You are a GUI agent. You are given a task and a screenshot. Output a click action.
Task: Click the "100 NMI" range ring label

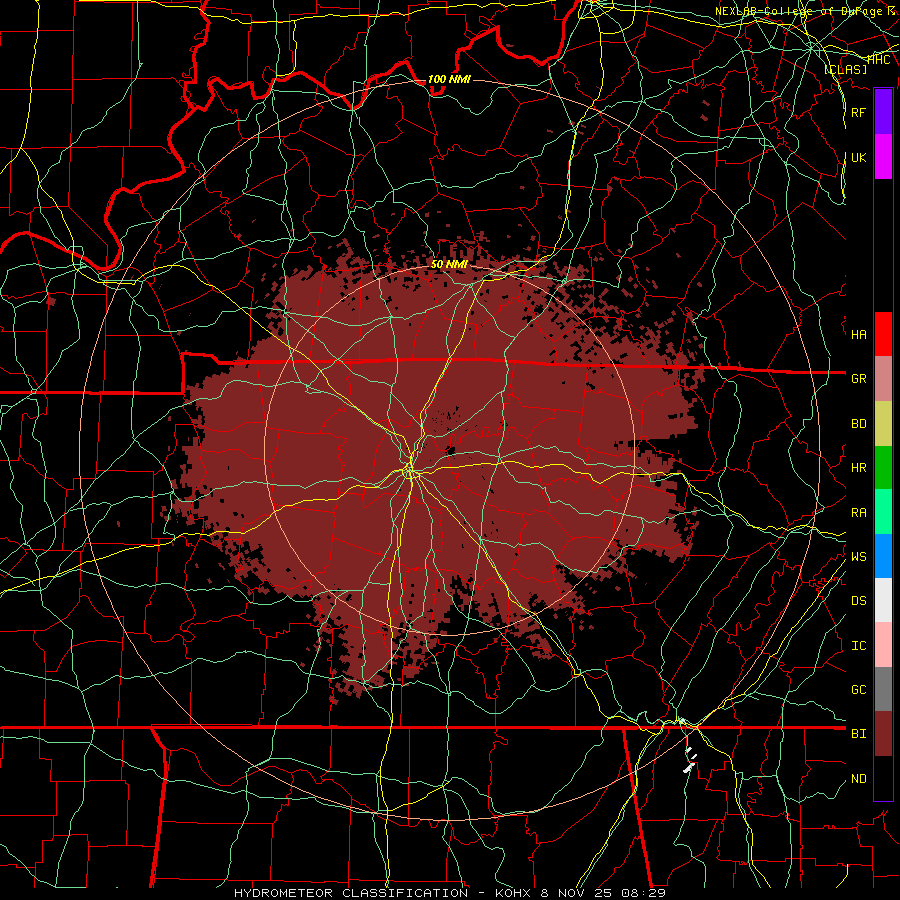449,79
